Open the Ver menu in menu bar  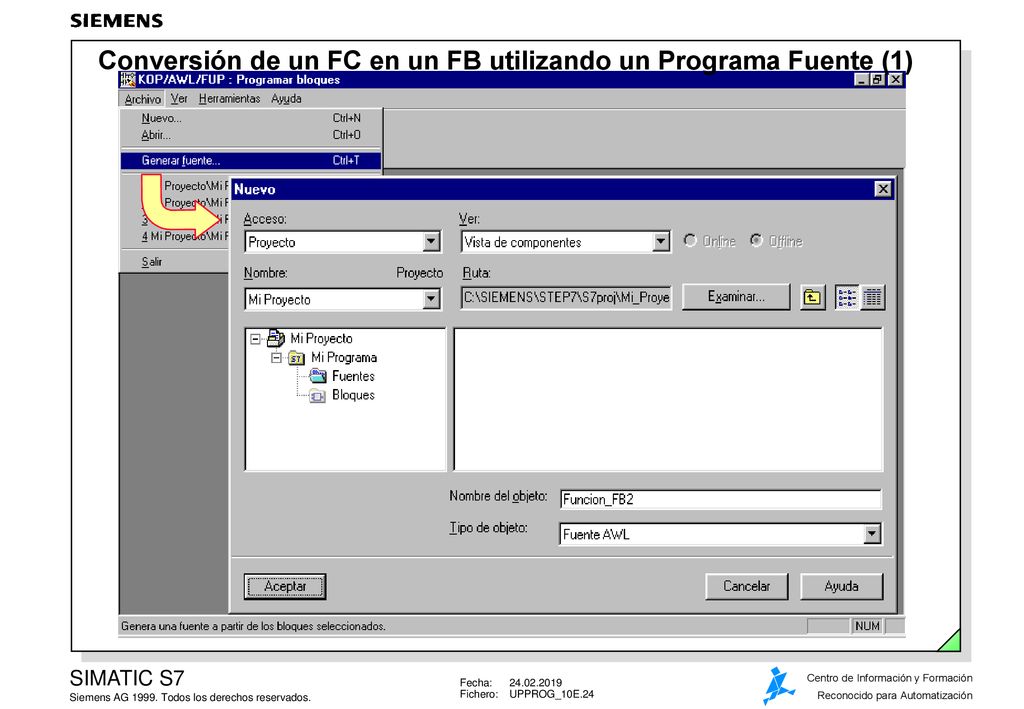pos(179,99)
